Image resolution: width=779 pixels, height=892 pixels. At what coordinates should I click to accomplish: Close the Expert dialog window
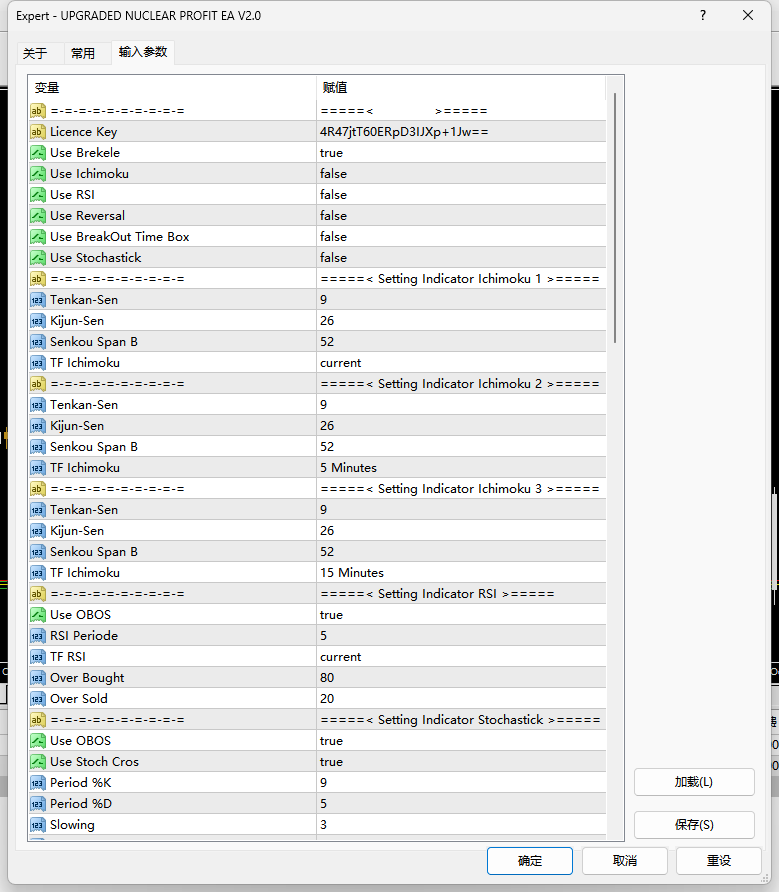(x=748, y=15)
